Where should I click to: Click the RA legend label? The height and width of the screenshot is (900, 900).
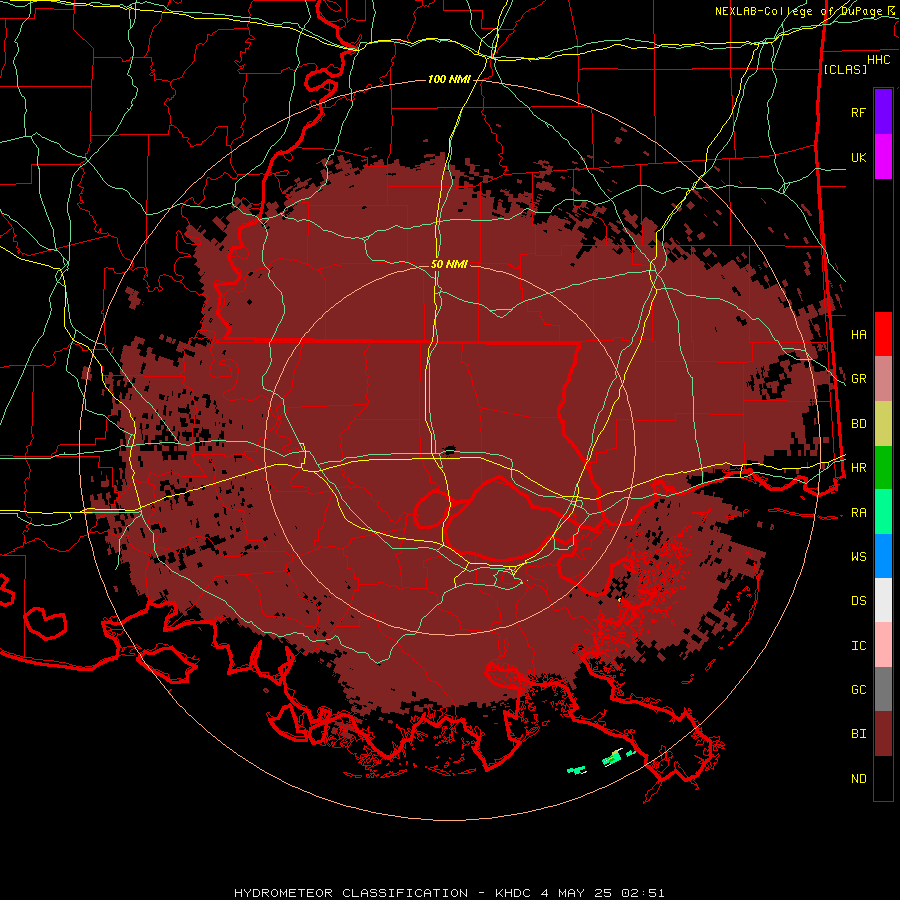[859, 513]
